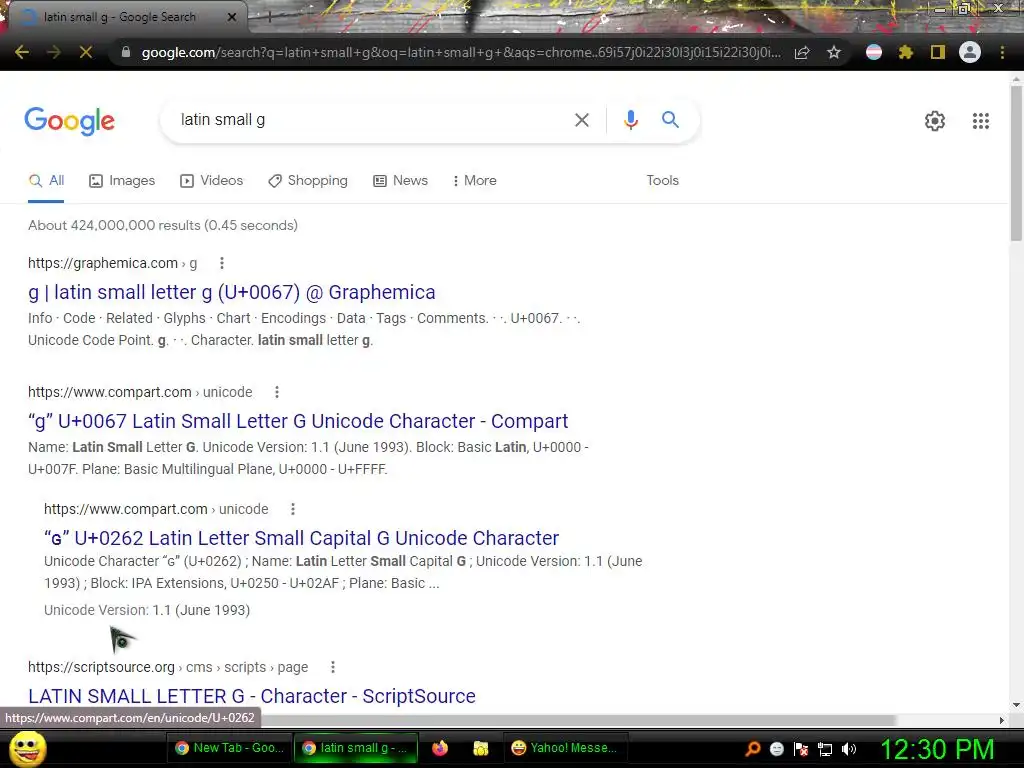Switch to News results

(x=400, y=181)
